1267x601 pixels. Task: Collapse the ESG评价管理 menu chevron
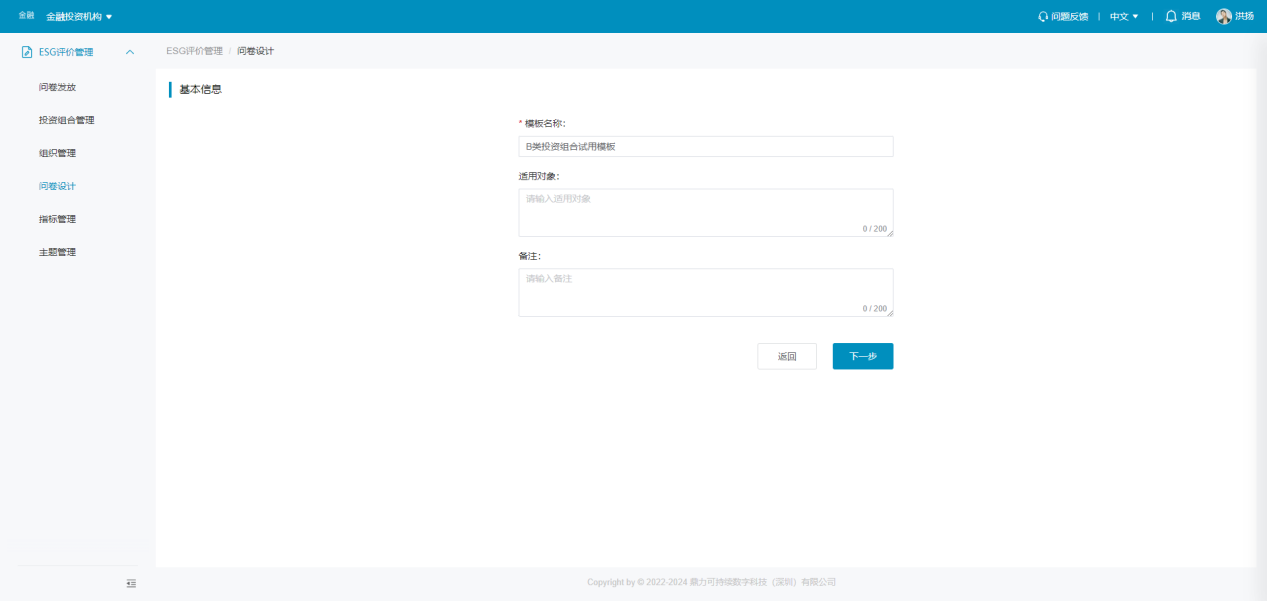(130, 52)
